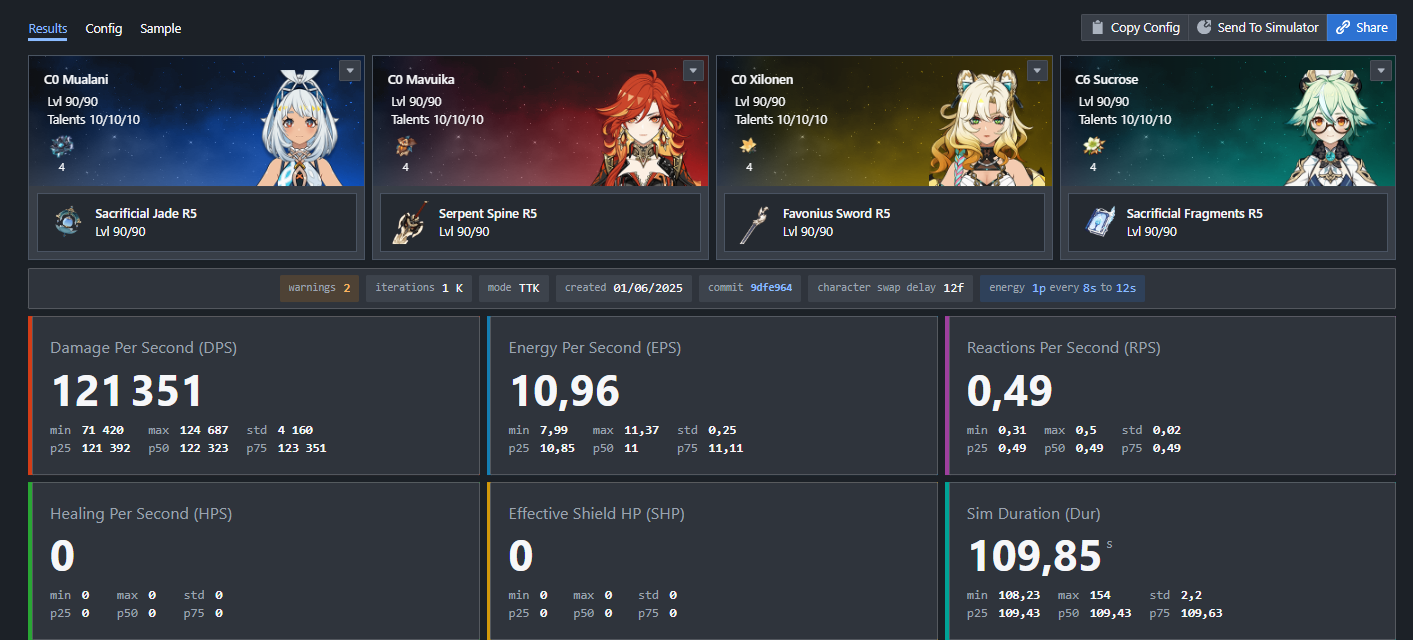Click the iterations 1 K badge
The height and width of the screenshot is (640, 1413).
pos(419,288)
